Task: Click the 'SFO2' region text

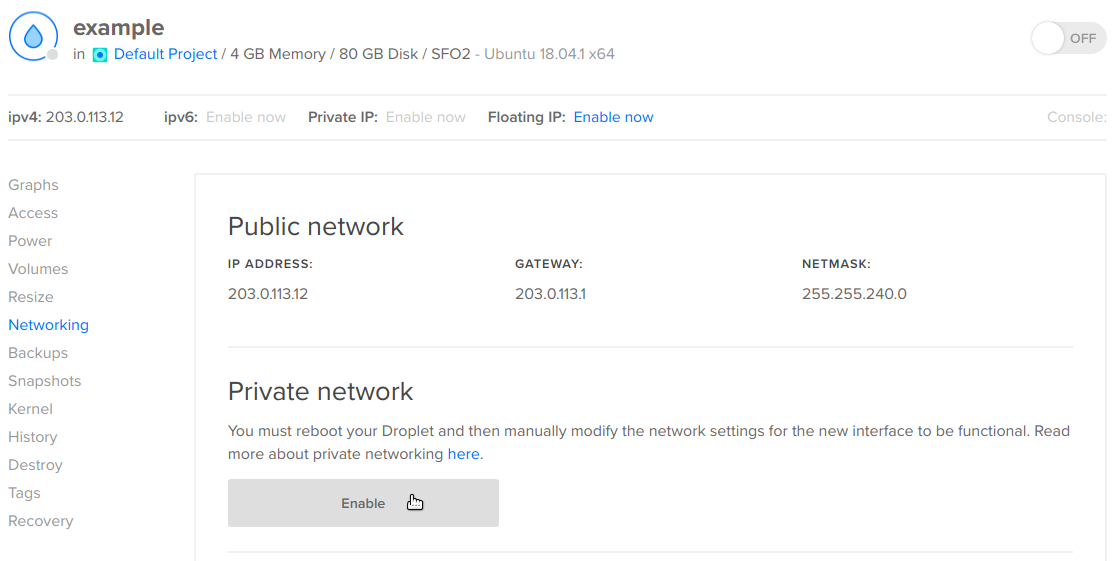Action: pos(451,54)
